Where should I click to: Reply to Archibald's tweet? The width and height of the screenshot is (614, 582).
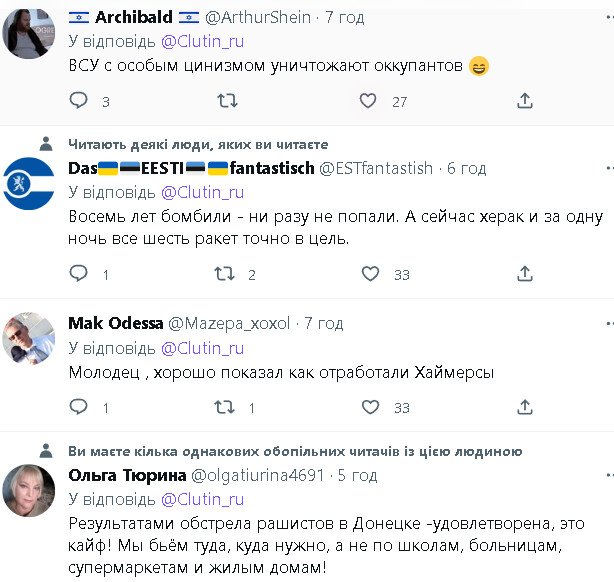79,101
